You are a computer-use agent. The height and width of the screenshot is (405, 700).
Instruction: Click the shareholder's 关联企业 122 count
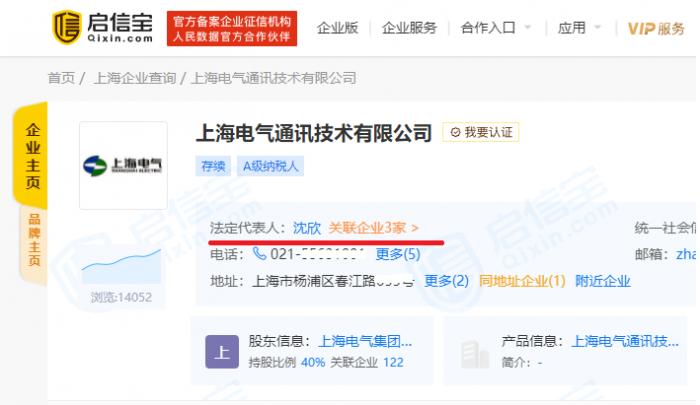click(367, 362)
